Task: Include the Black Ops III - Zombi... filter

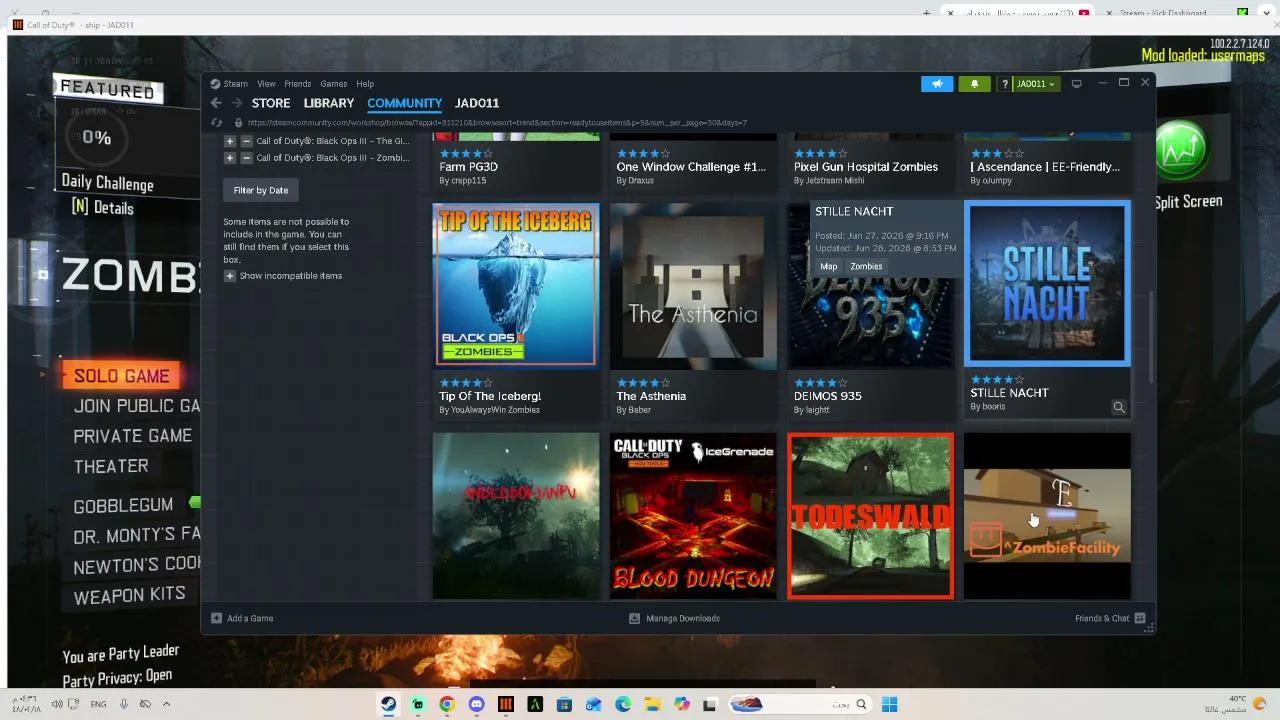Action: click(x=230, y=158)
